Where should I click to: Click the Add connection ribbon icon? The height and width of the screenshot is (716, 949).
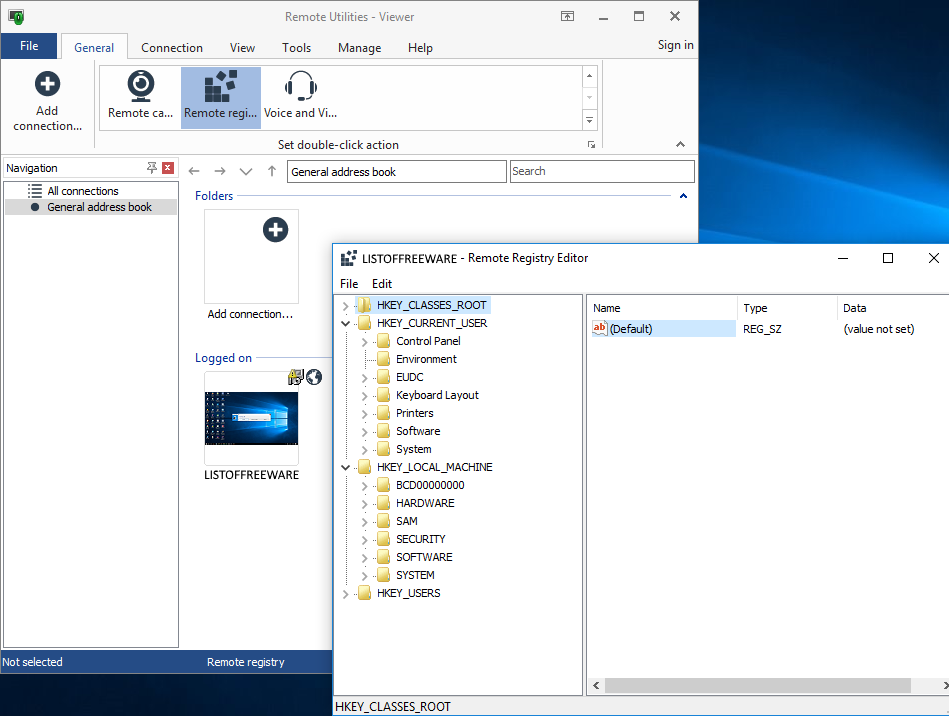coord(47,84)
